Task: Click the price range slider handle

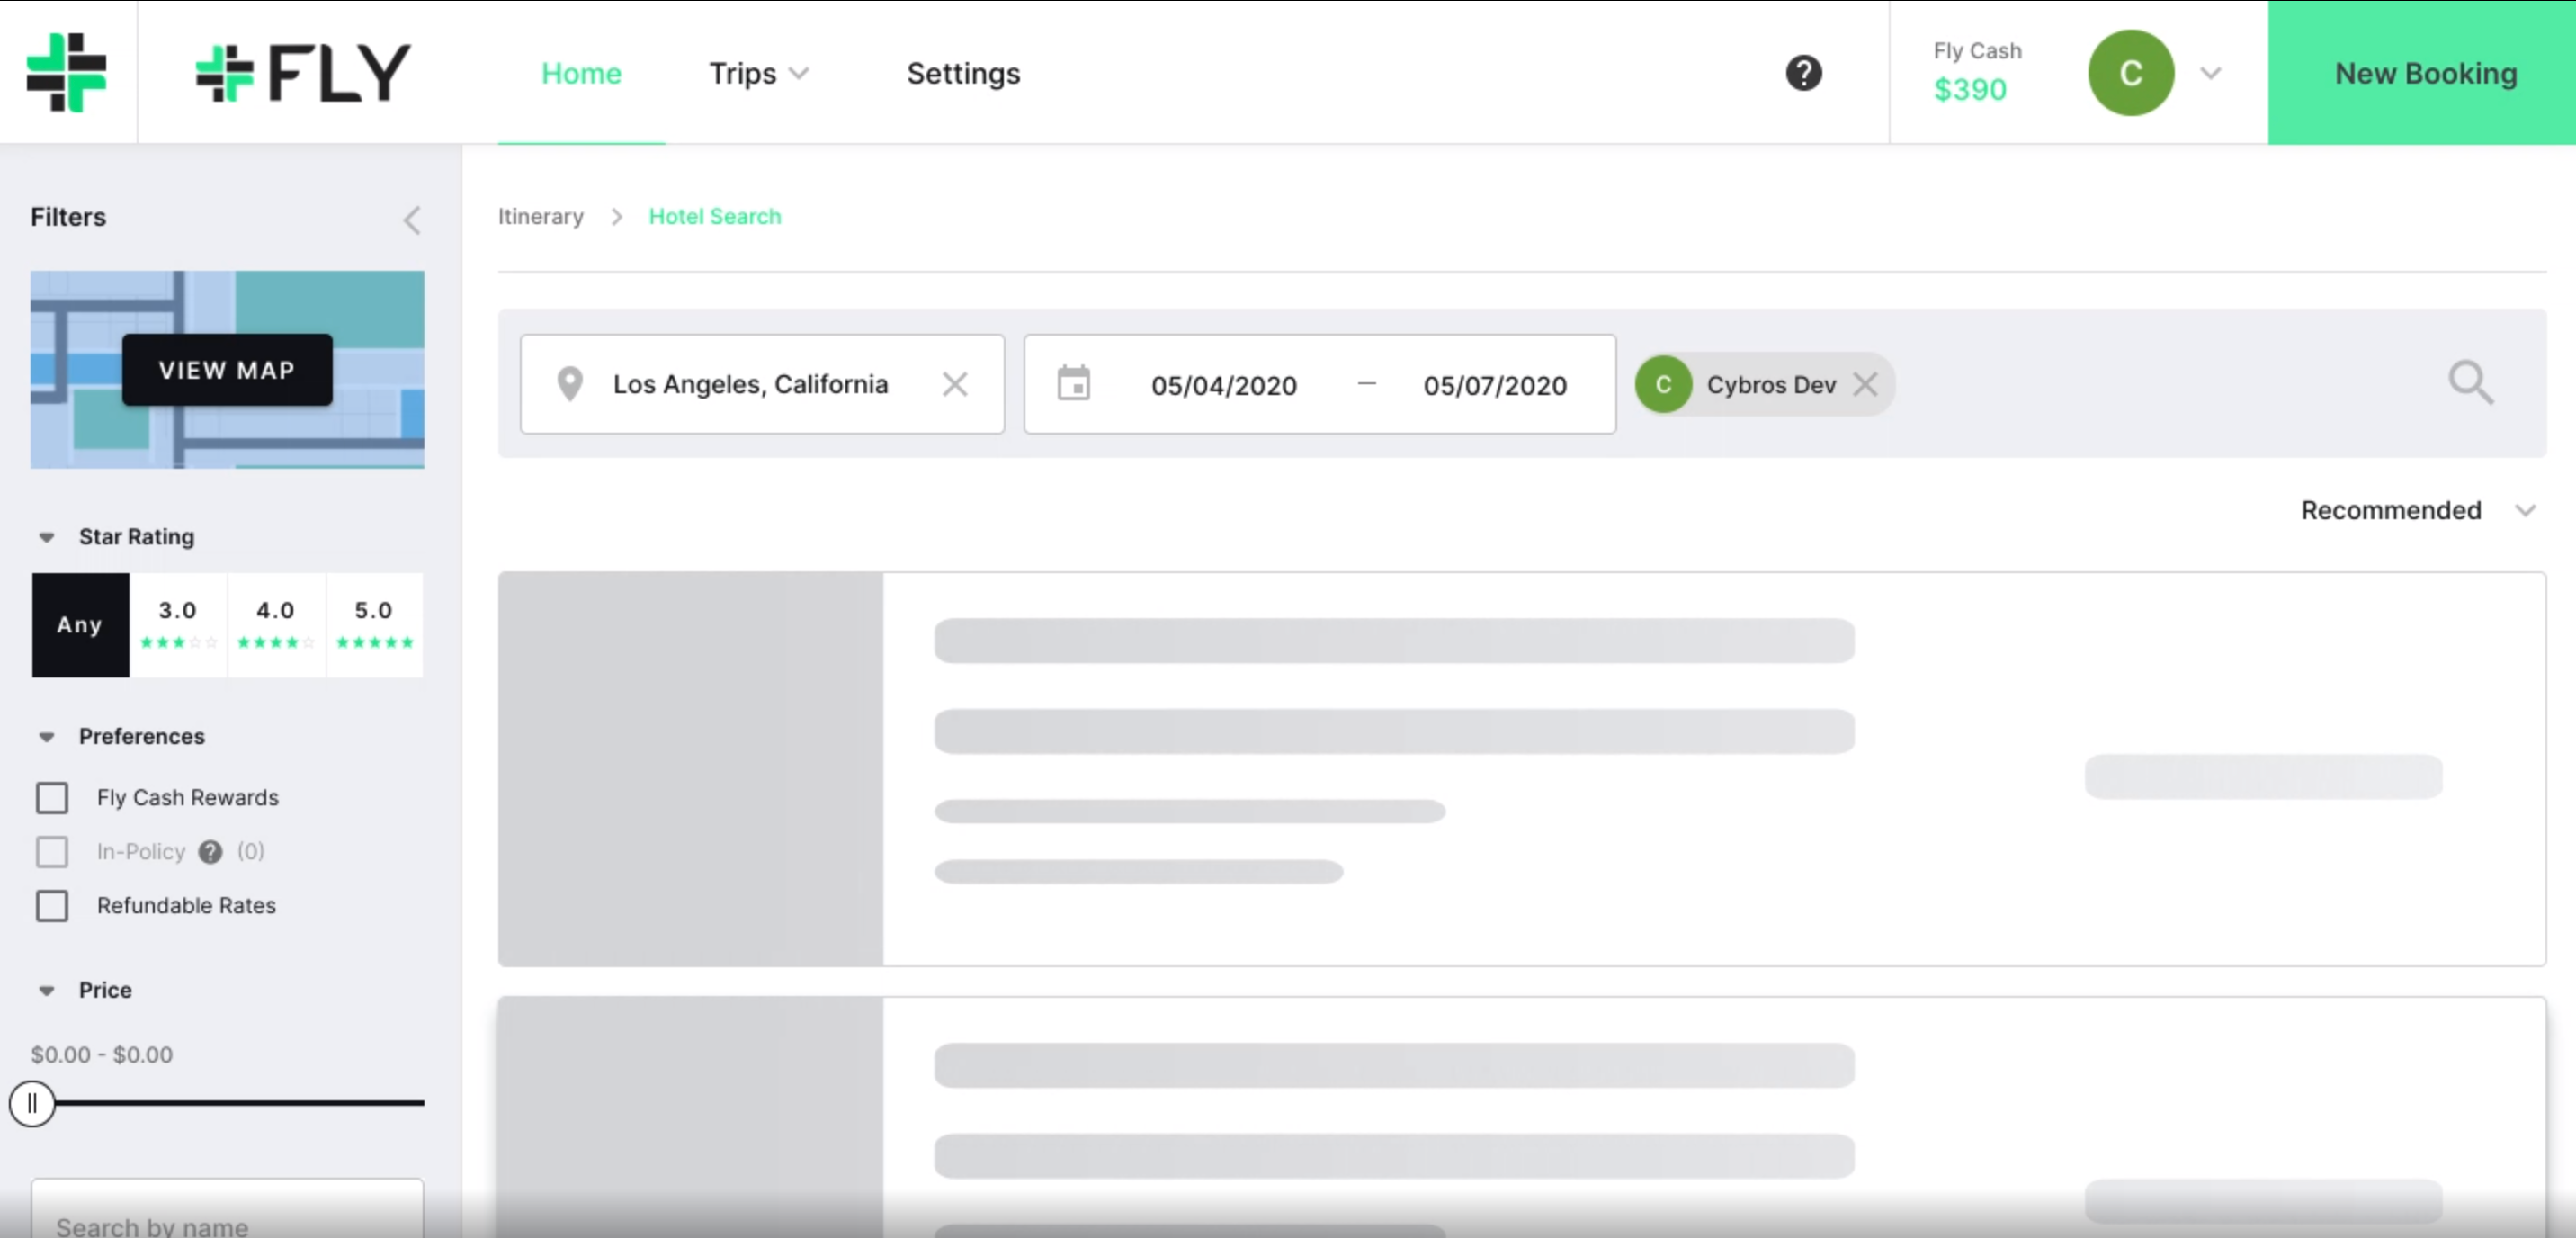Action: (x=32, y=1104)
